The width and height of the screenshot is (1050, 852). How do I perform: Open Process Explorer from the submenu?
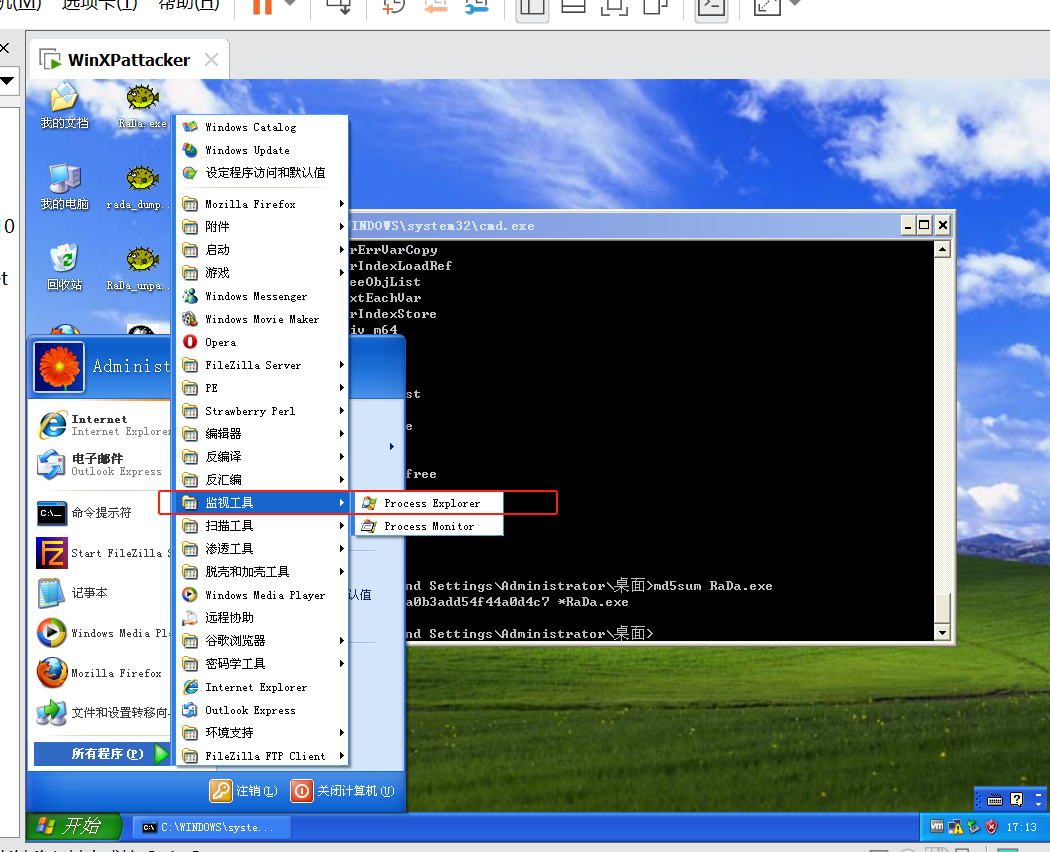[429, 503]
